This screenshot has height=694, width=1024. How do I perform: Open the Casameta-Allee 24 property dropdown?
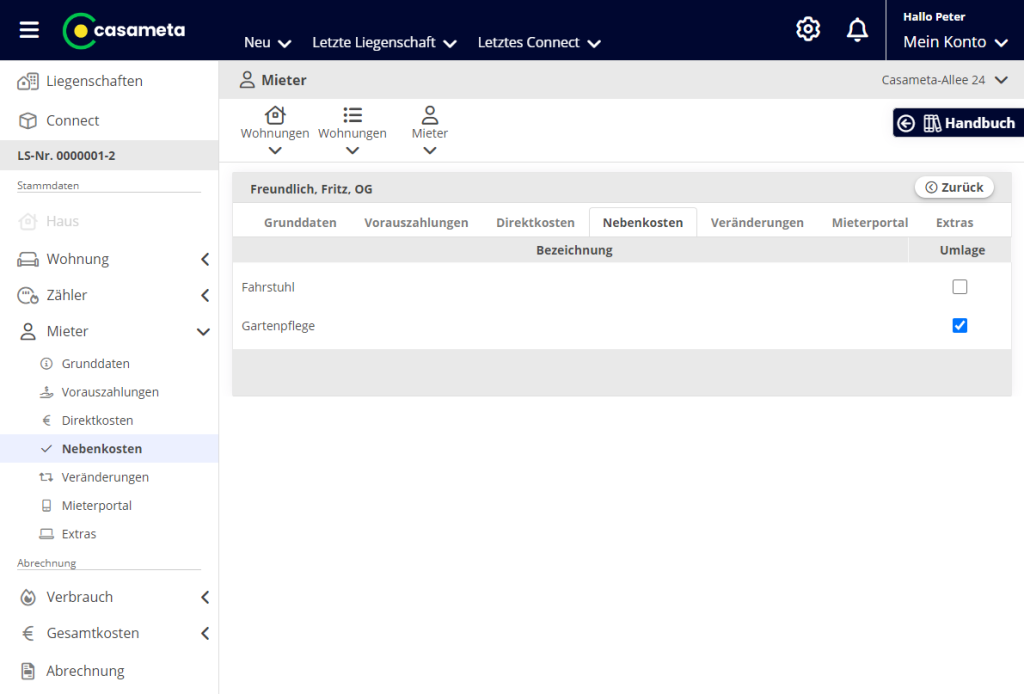click(944, 80)
